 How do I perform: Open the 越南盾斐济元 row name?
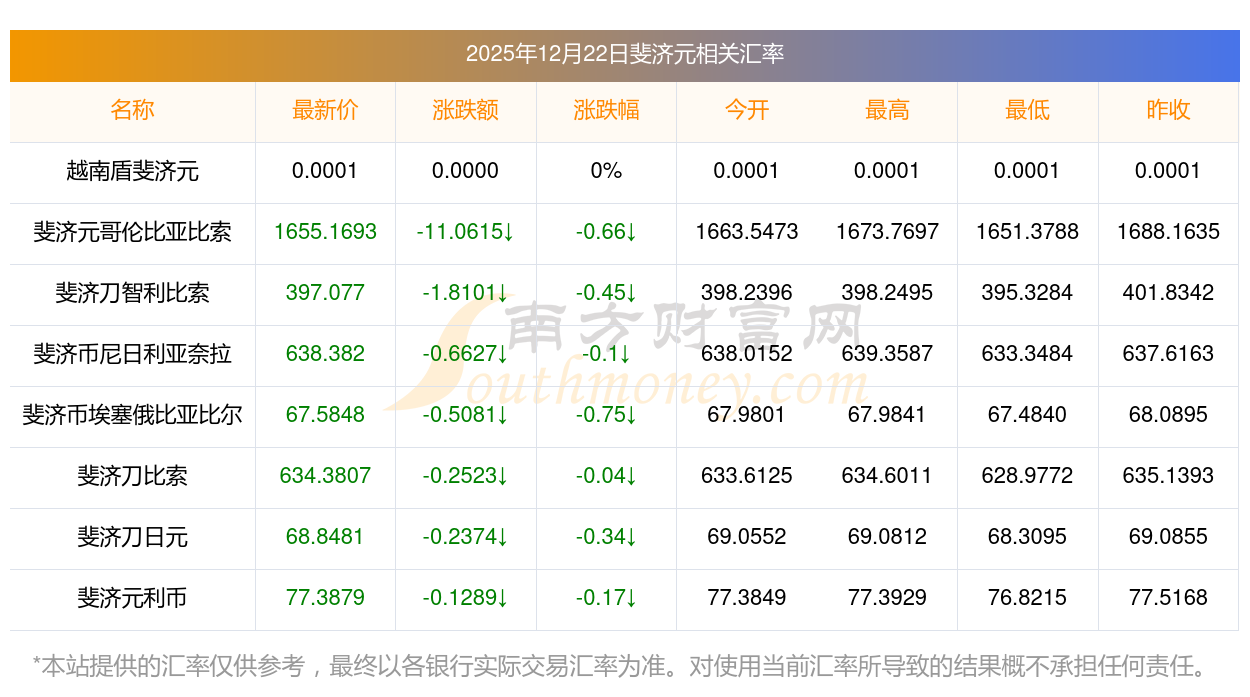[132, 172]
